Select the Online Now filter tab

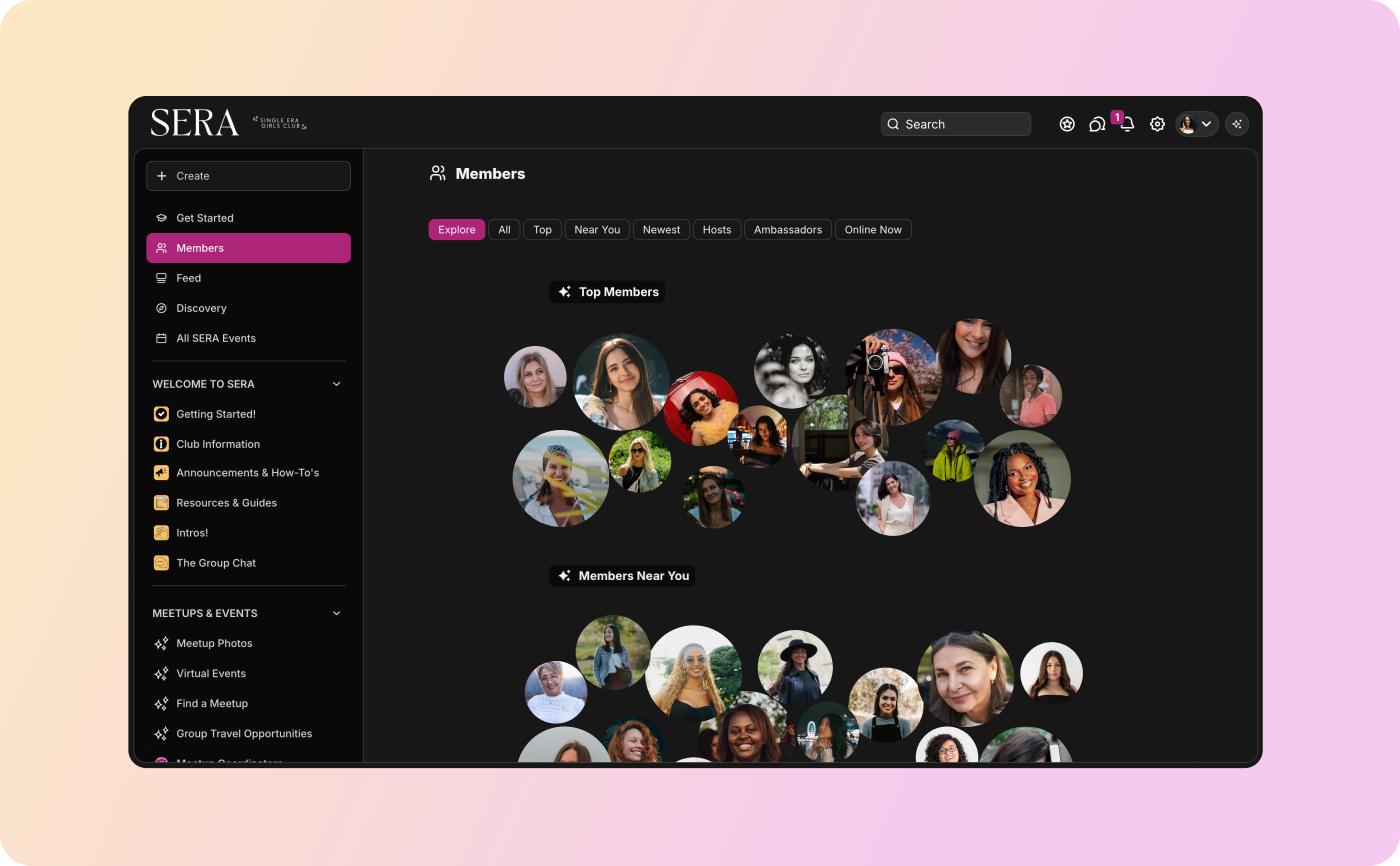pyautogui.click(x=873, y=230)
